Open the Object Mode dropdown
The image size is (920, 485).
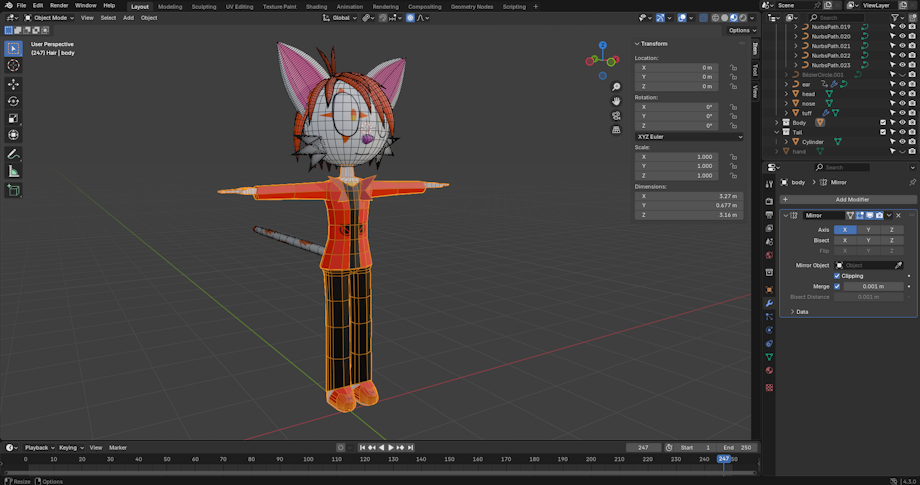[x=48, y=18]
